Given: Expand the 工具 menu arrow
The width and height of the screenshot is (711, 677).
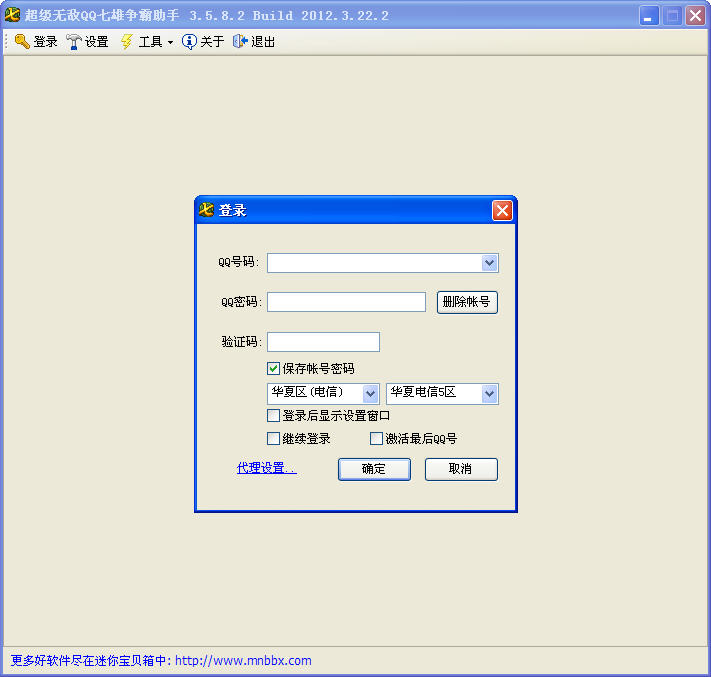Looking at the screenshot, I should (170, 42).
